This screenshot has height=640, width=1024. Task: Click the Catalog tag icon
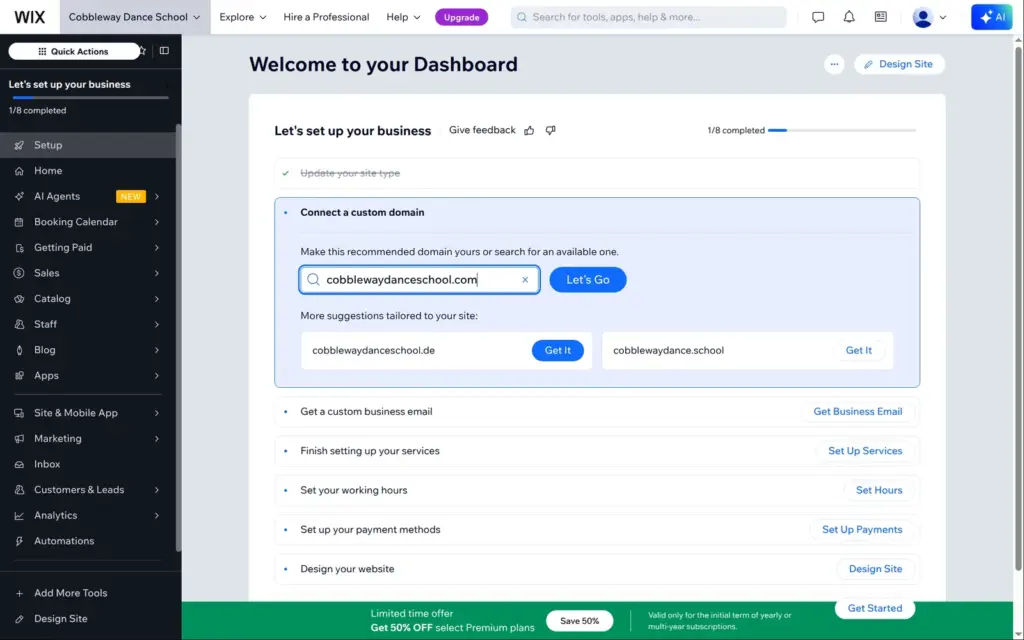(x=19, y=298)
